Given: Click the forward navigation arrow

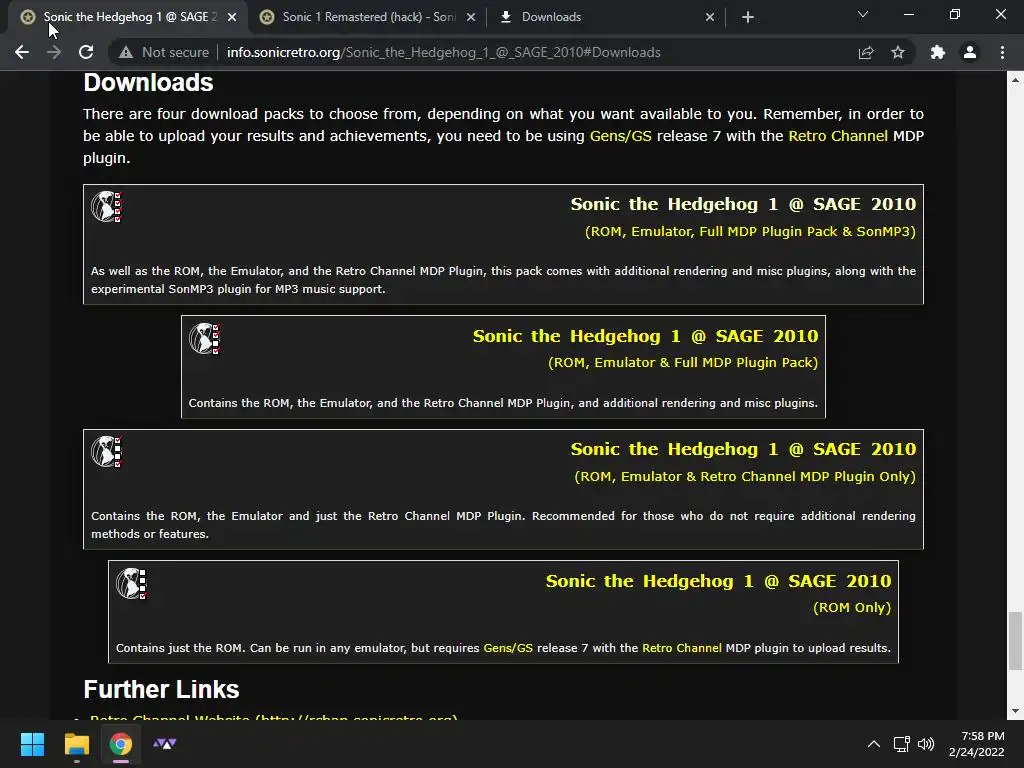Looking at the screenshot, I should 54,52.
